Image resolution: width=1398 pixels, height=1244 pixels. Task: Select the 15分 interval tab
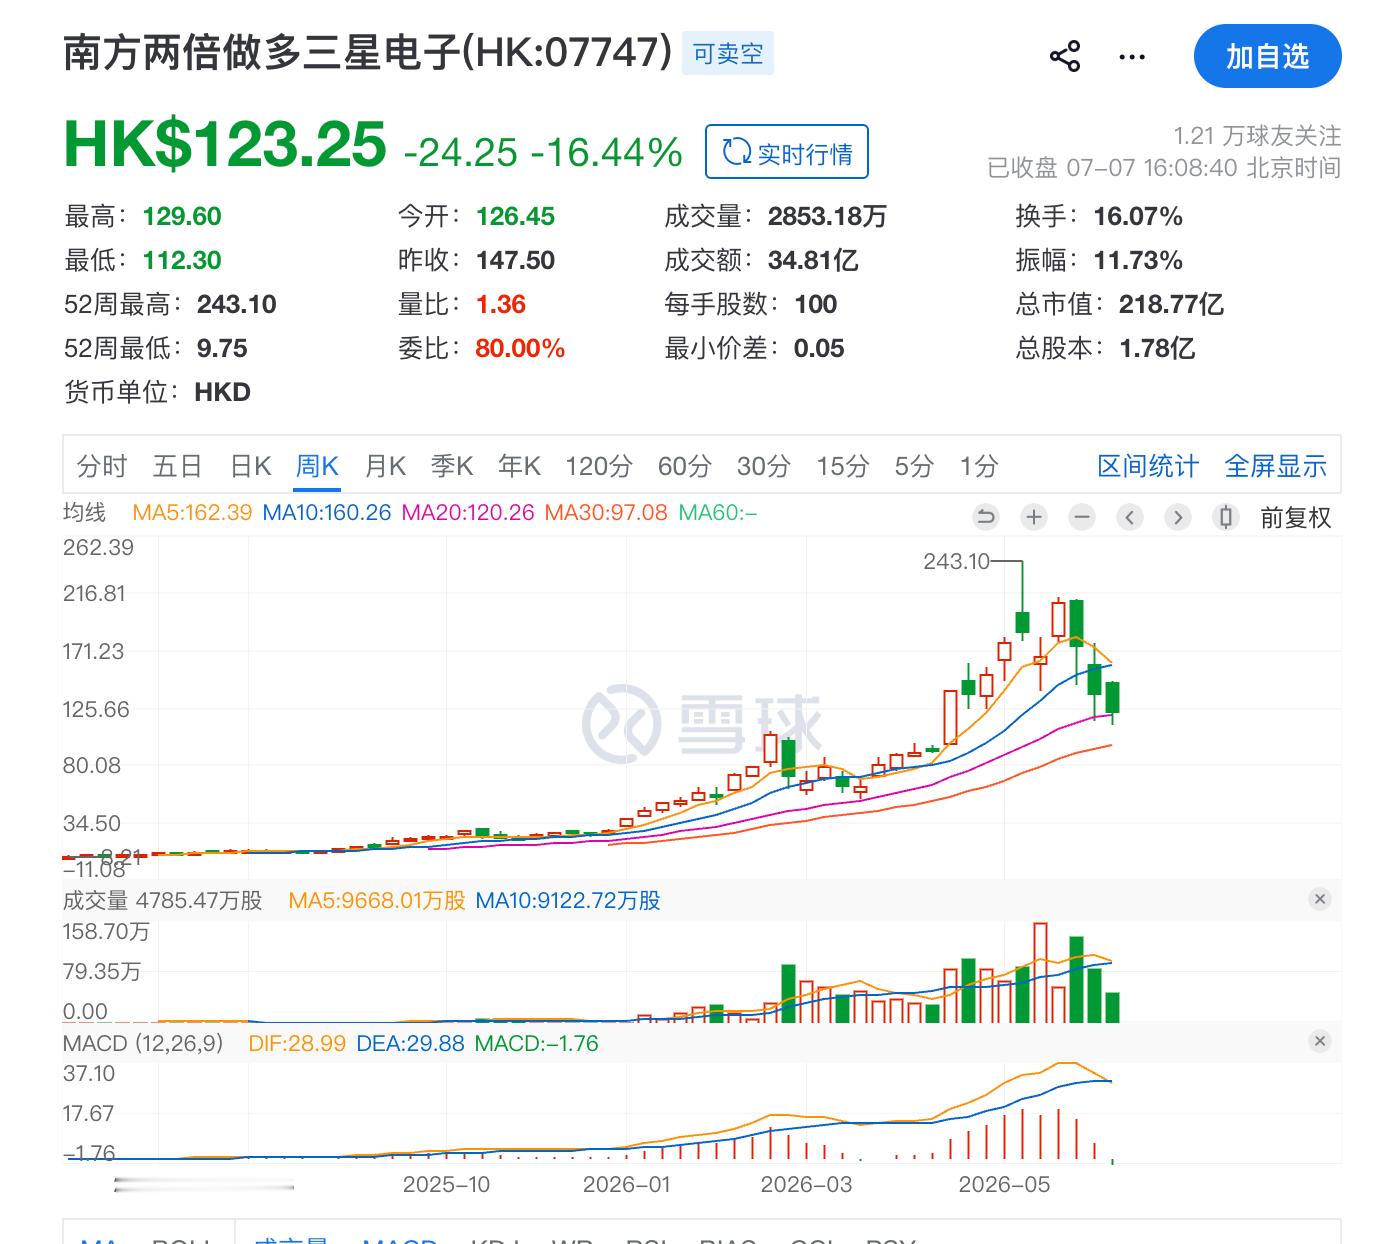click(843, 466)
